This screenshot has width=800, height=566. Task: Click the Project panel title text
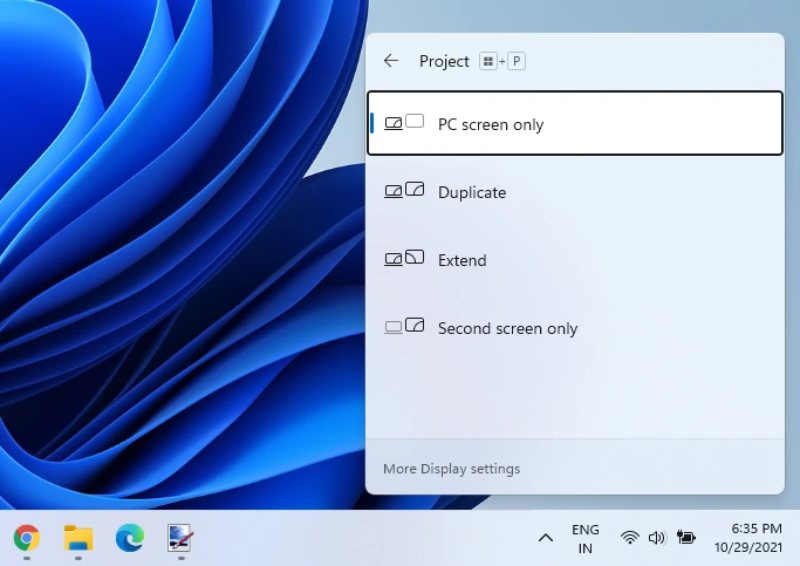(444, 61)
